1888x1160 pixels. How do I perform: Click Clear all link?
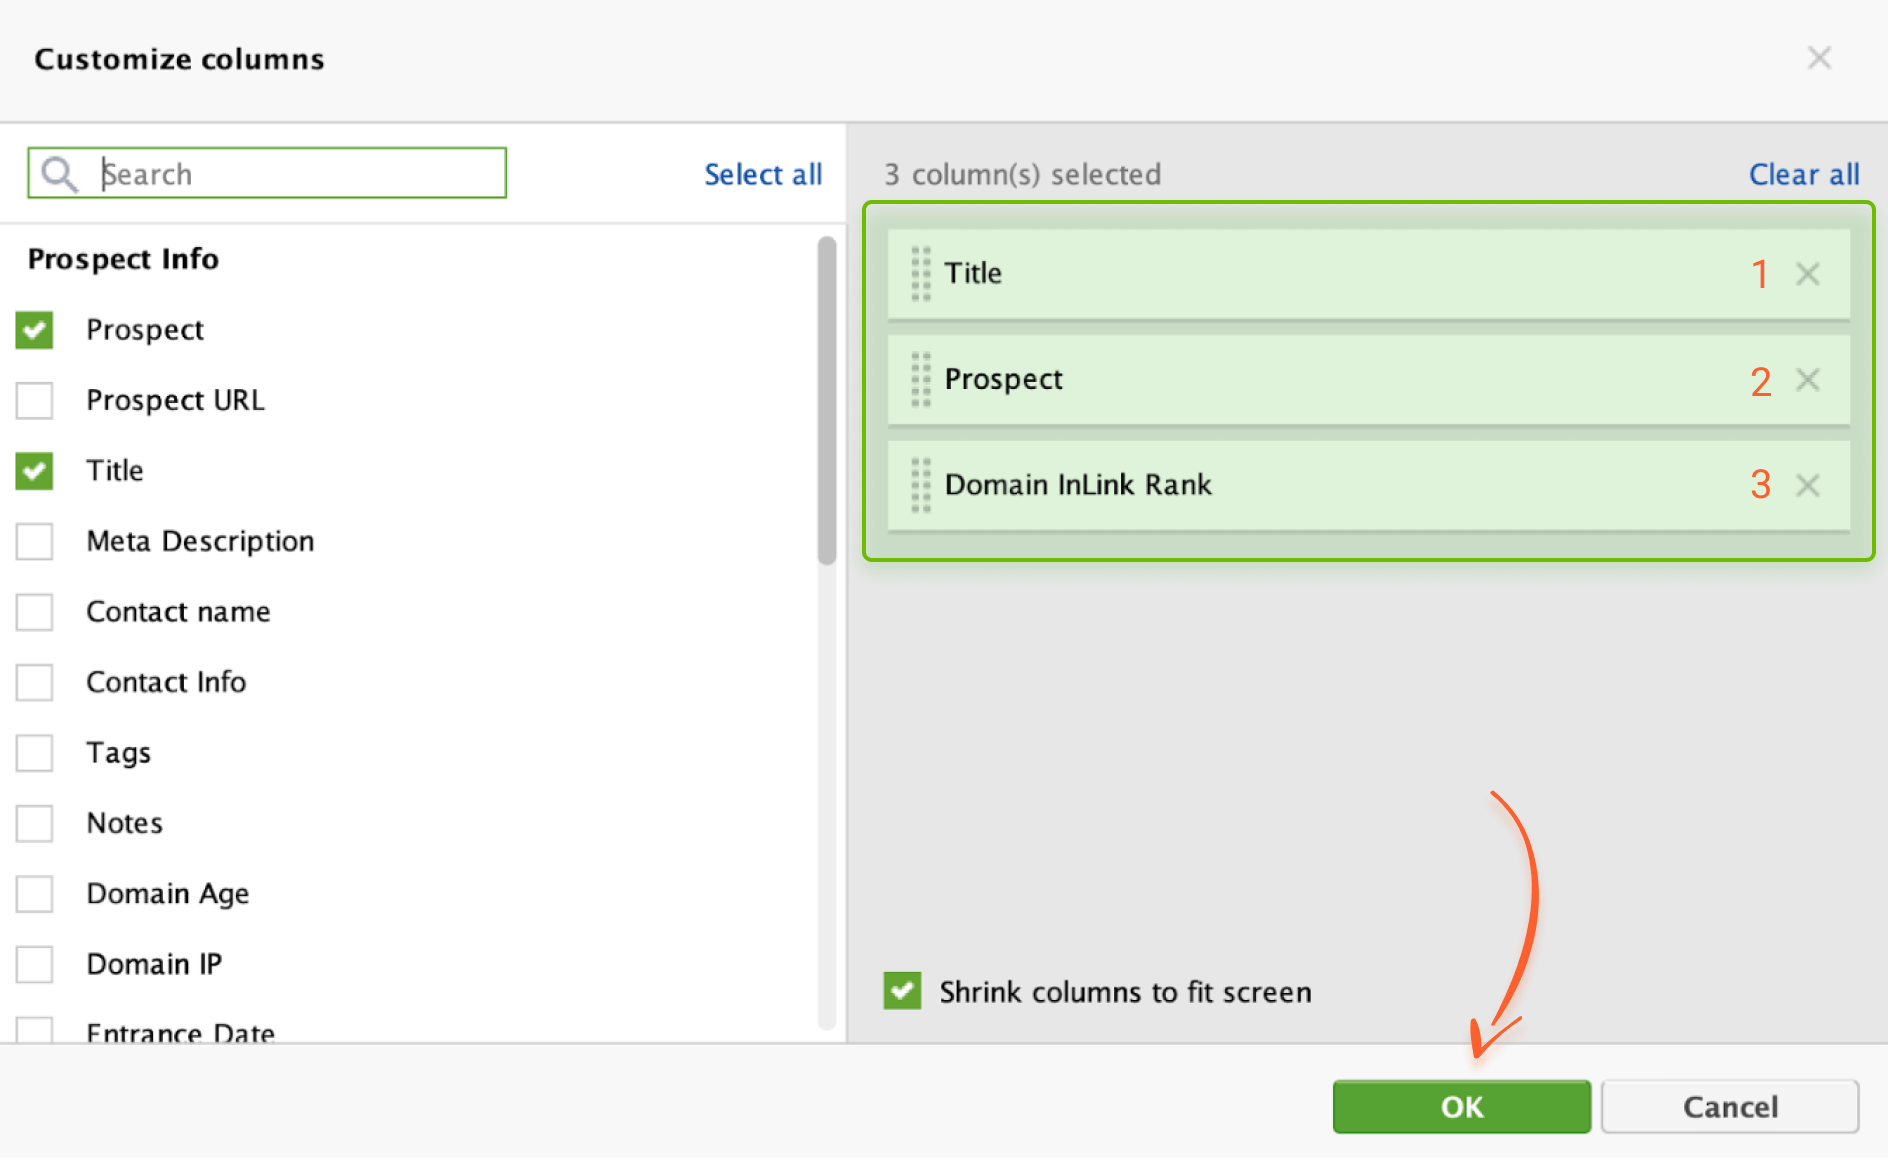pyautogui.click(x=1804, y=174)
